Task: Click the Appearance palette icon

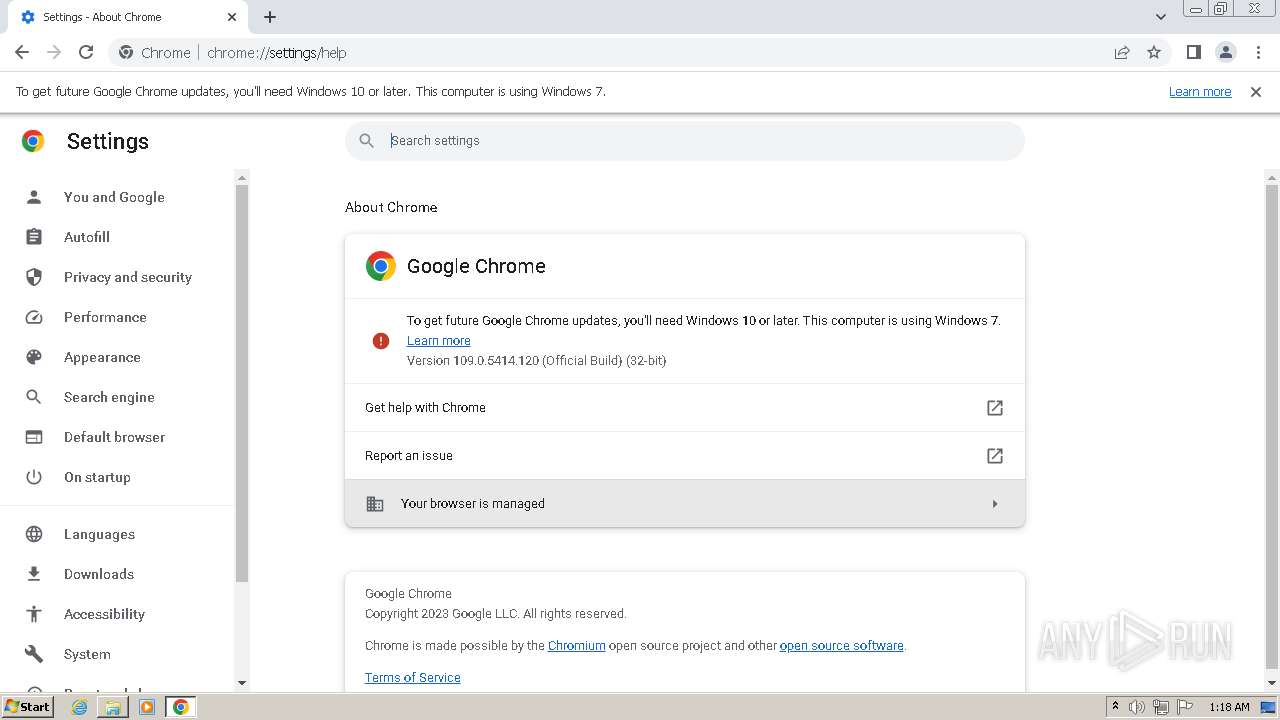Action: [34, 357]
